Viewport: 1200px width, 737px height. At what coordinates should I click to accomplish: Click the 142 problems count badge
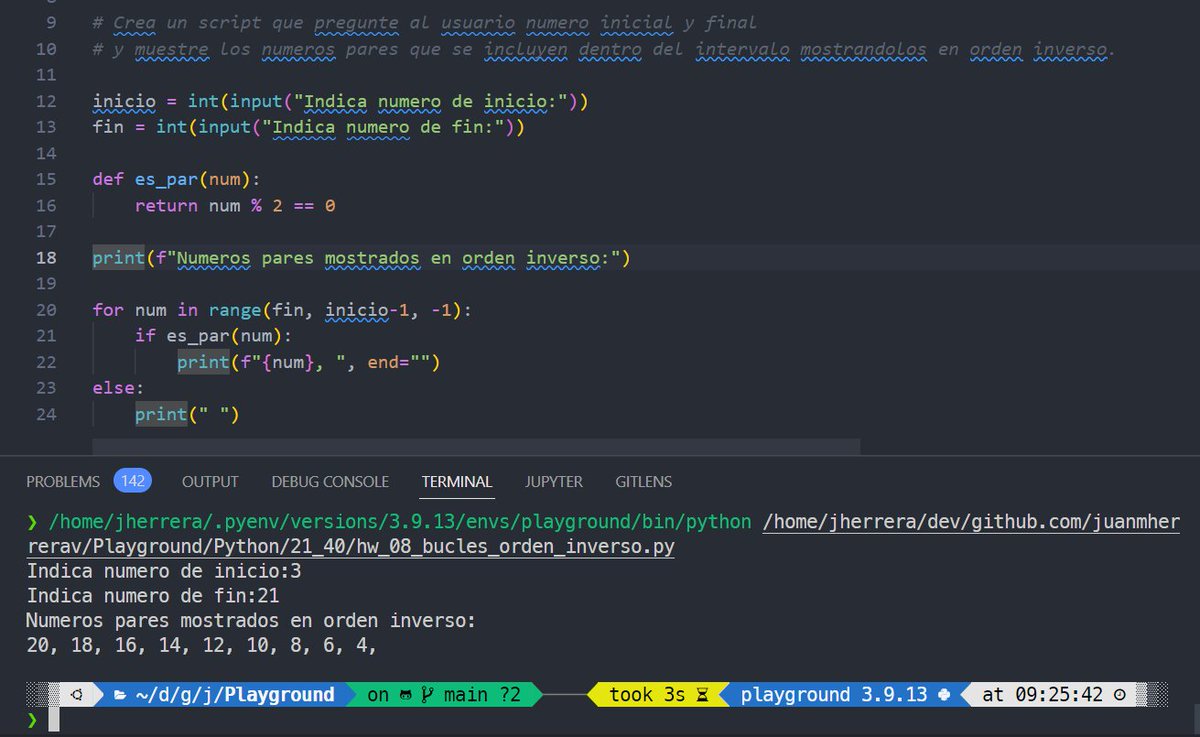(132, 481)
